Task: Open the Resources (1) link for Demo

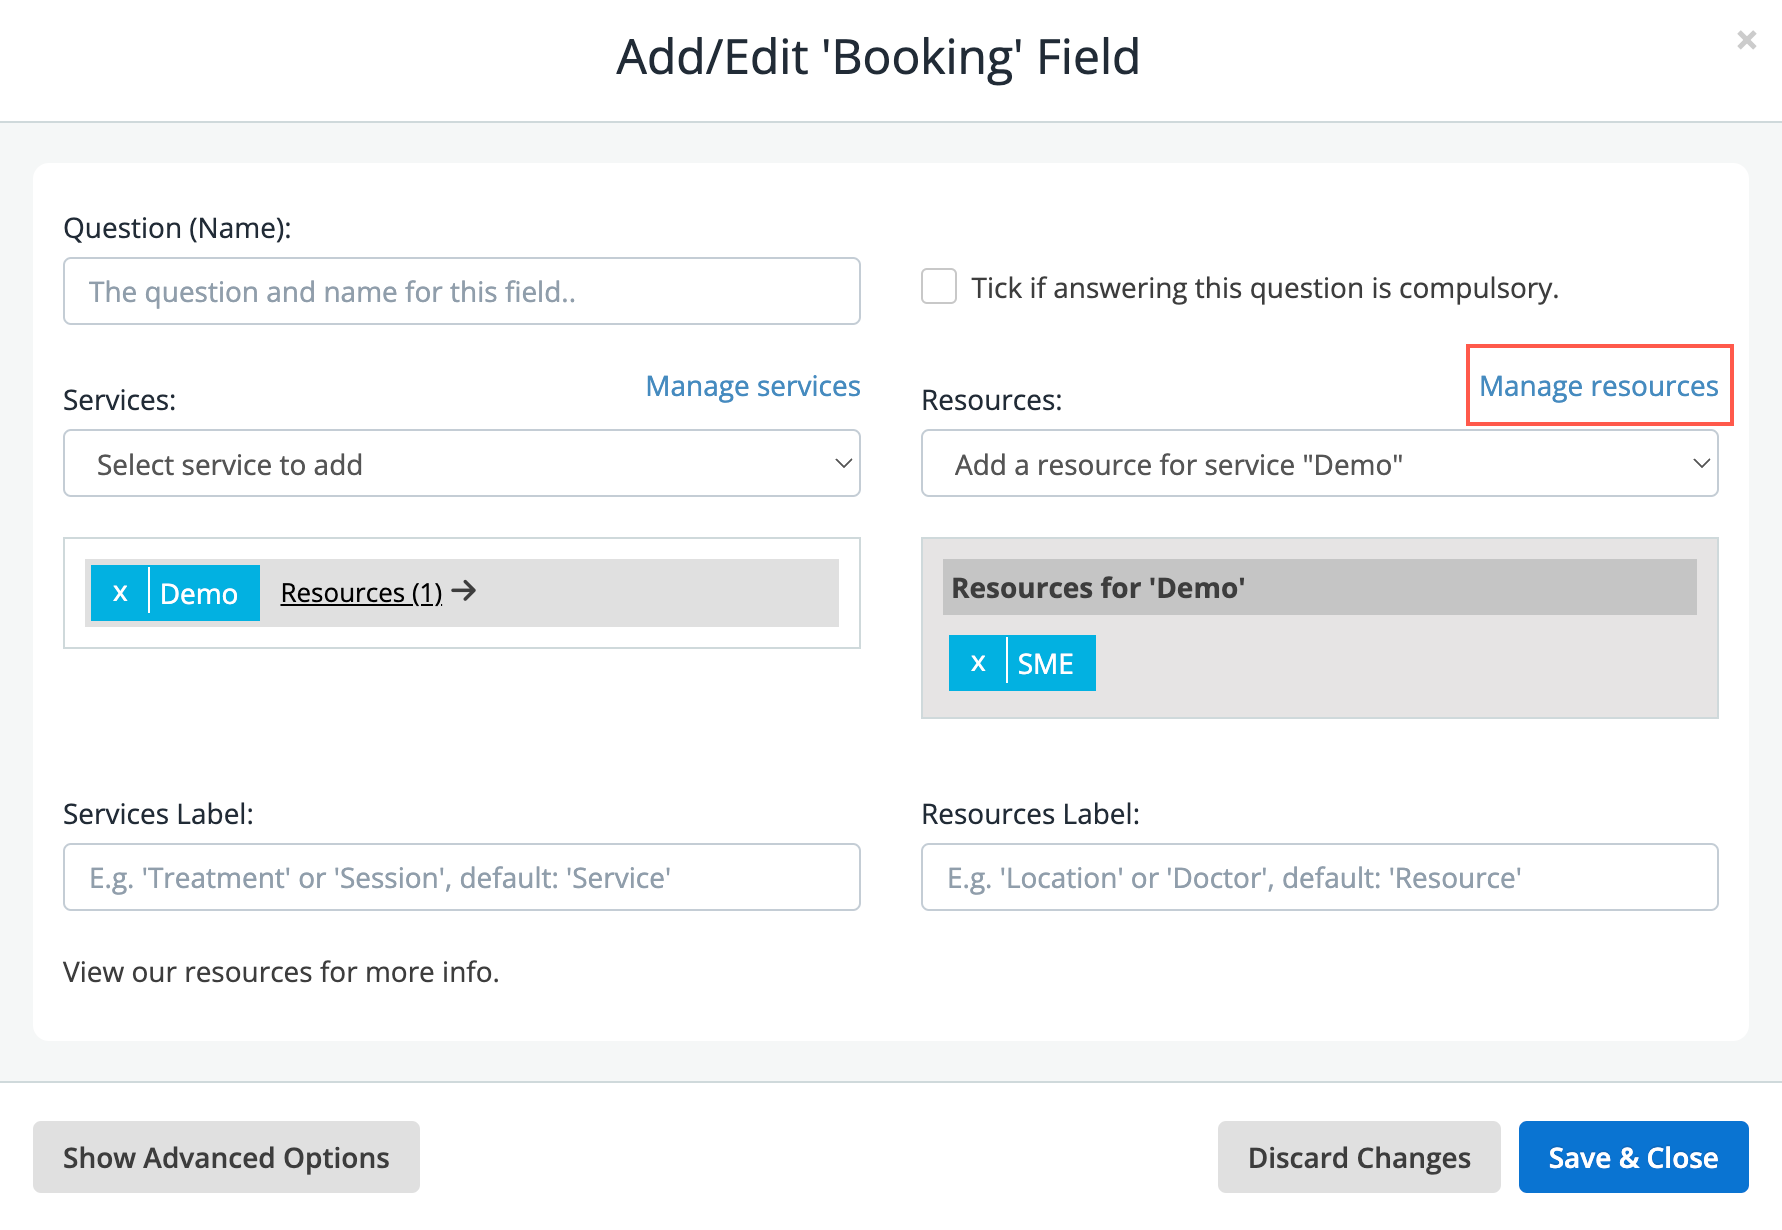Action: click(x=361, y=593)
